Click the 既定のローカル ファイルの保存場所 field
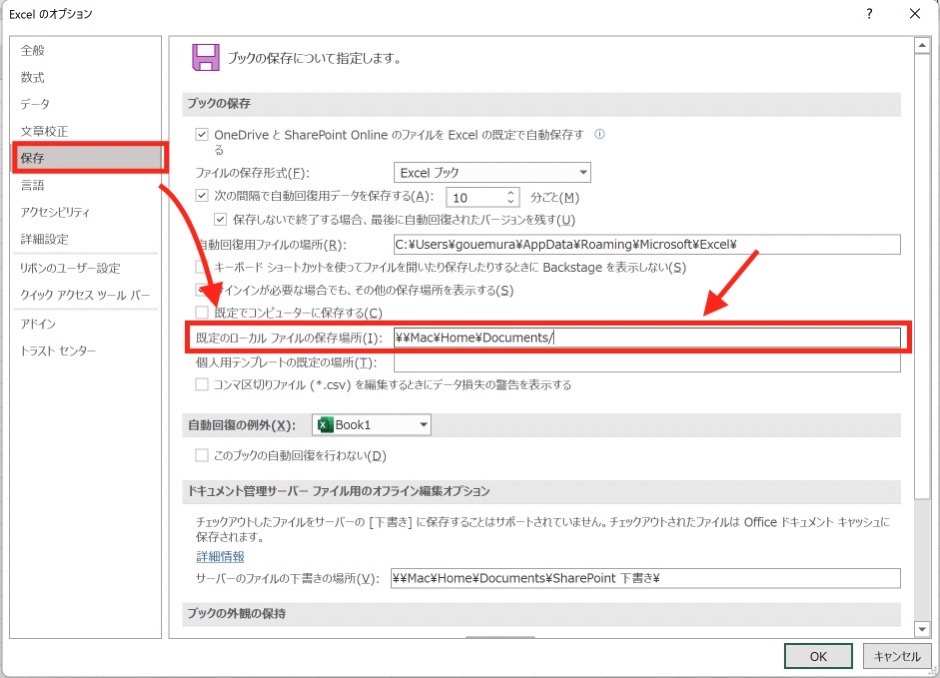Screen dimensions: 940x678 647,338
